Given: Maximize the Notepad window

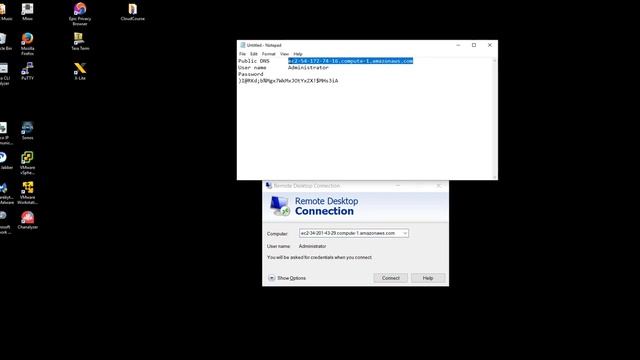Looking at the screenshot, I should 474,45.
